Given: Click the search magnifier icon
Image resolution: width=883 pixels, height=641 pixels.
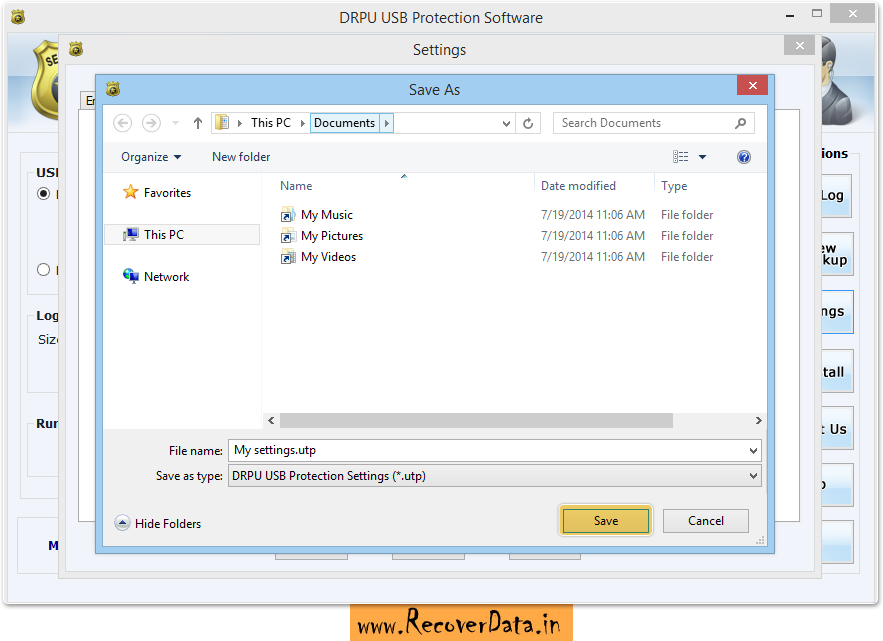Looking at the screenshot, I should click(x=741, y=123).
